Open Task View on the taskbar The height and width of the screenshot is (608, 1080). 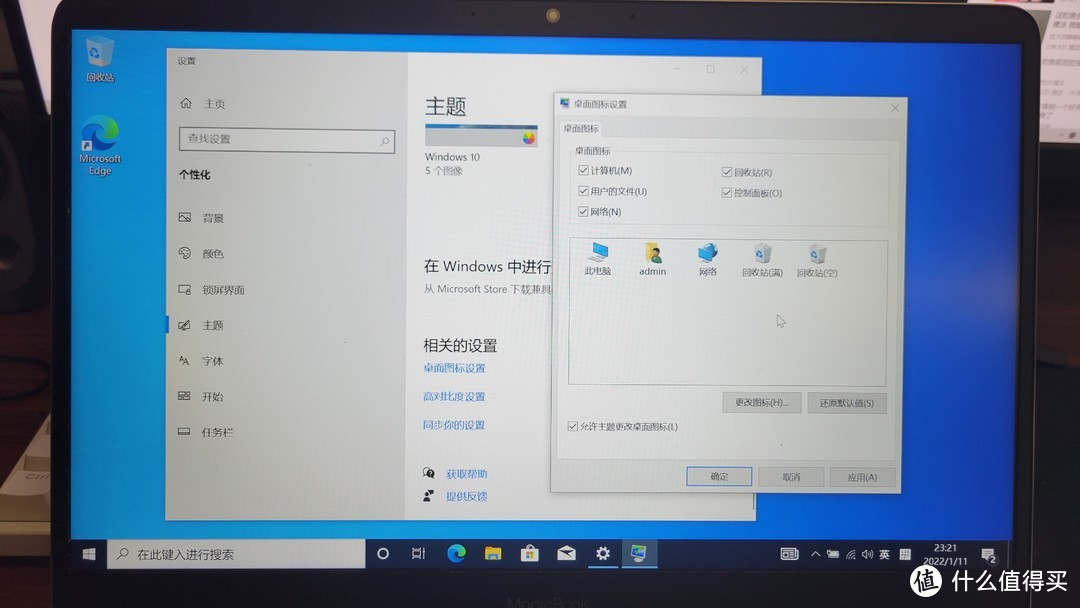(418, 554)
